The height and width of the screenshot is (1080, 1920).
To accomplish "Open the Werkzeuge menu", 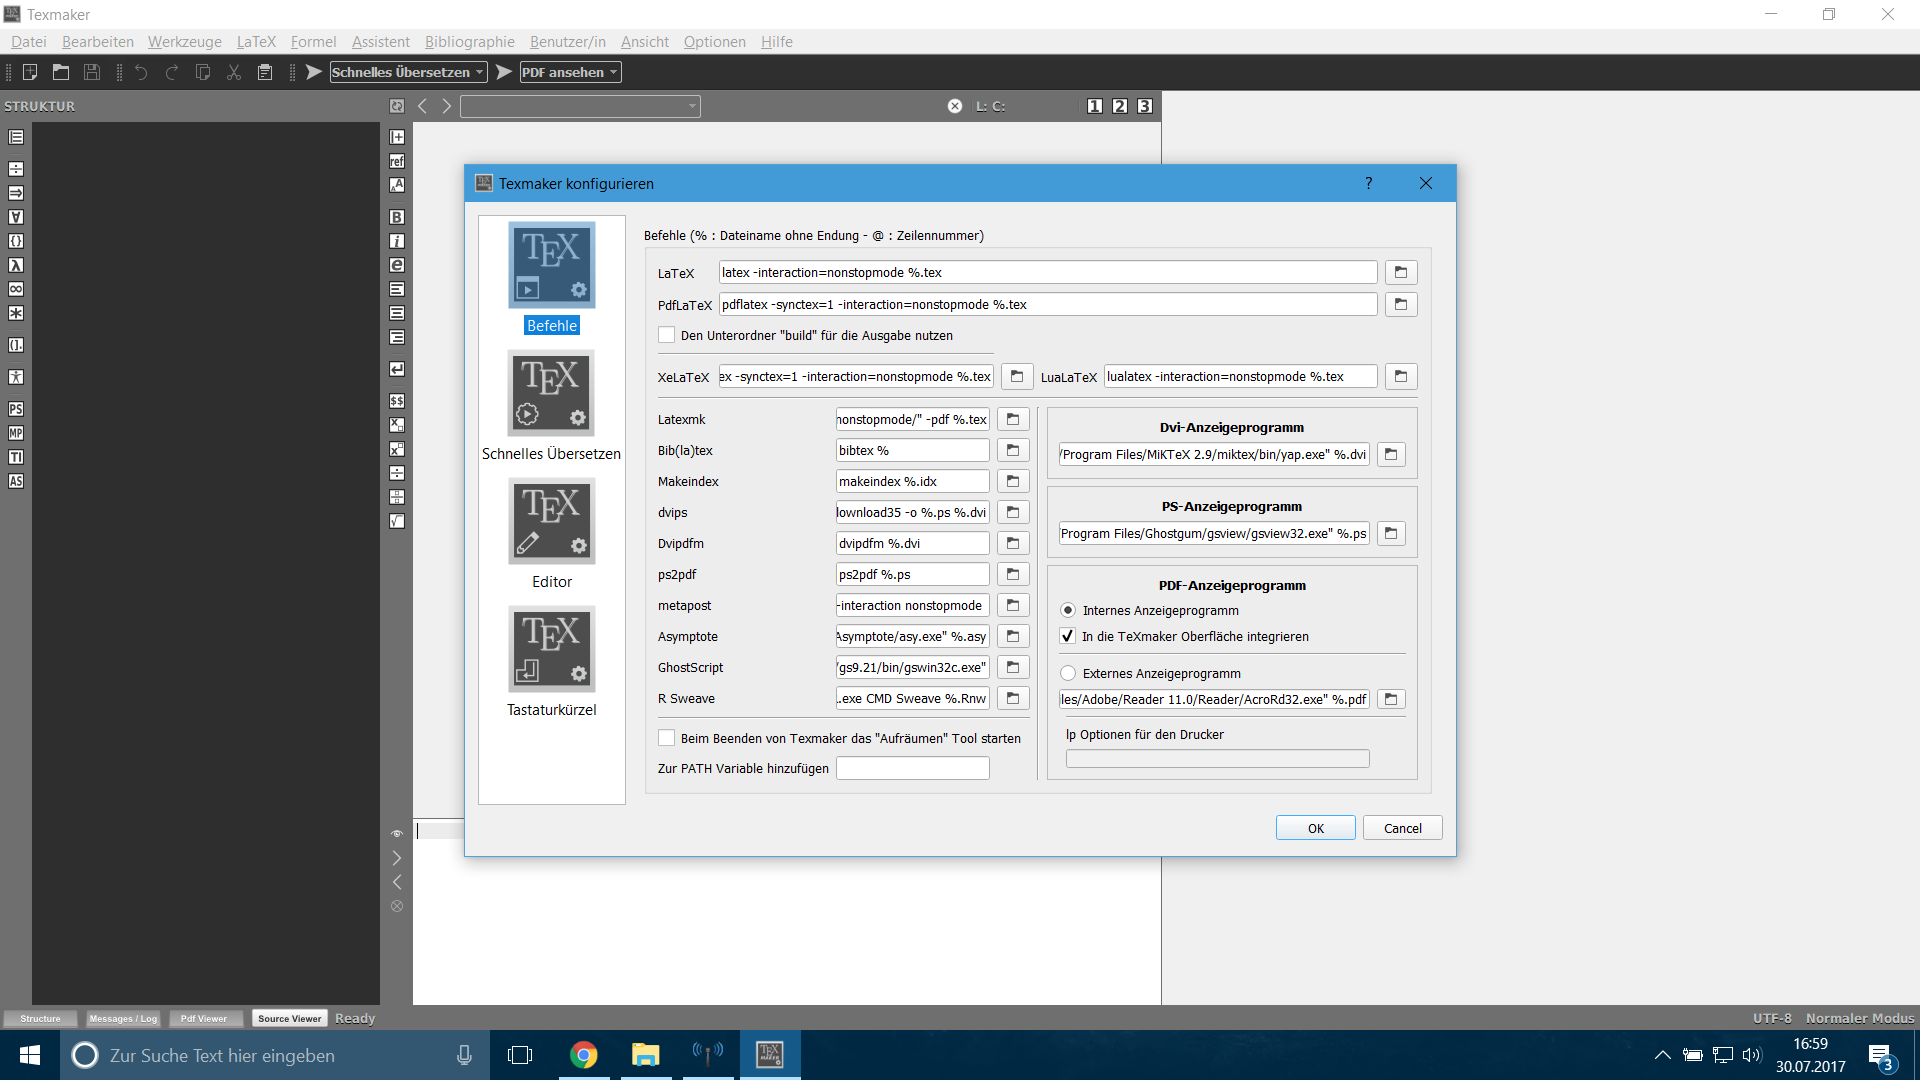I will click(x=185, y=42).
